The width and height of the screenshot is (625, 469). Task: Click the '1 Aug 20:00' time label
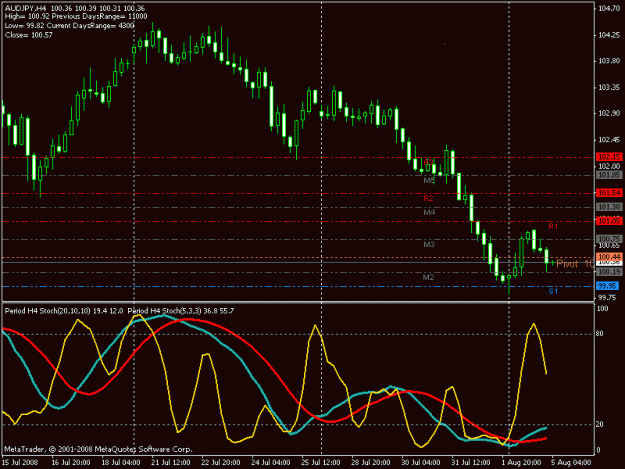pyautogui.click(x=521, y=462)
